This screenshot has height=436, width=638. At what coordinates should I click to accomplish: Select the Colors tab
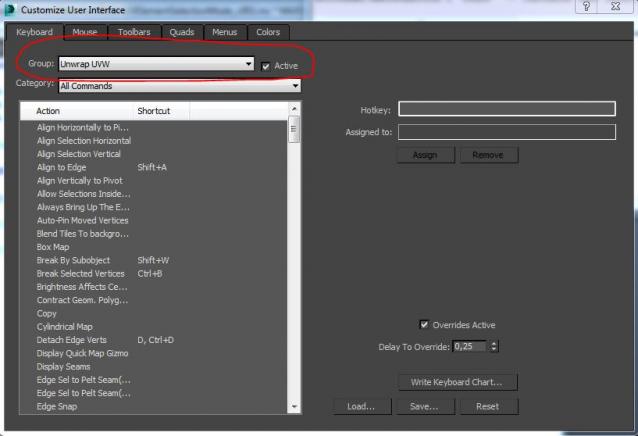coord(268,32)
